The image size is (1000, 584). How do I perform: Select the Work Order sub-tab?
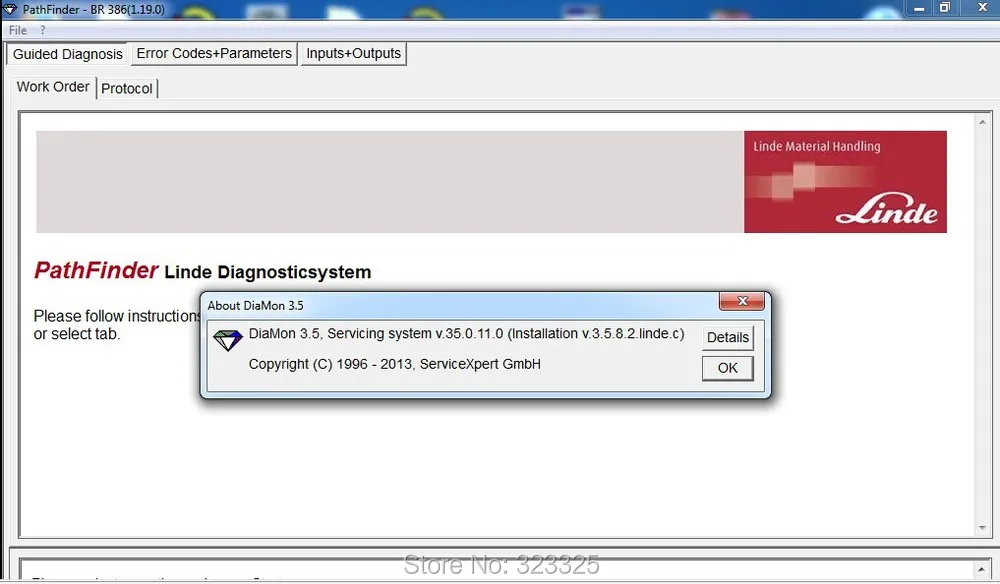point(53,87)
